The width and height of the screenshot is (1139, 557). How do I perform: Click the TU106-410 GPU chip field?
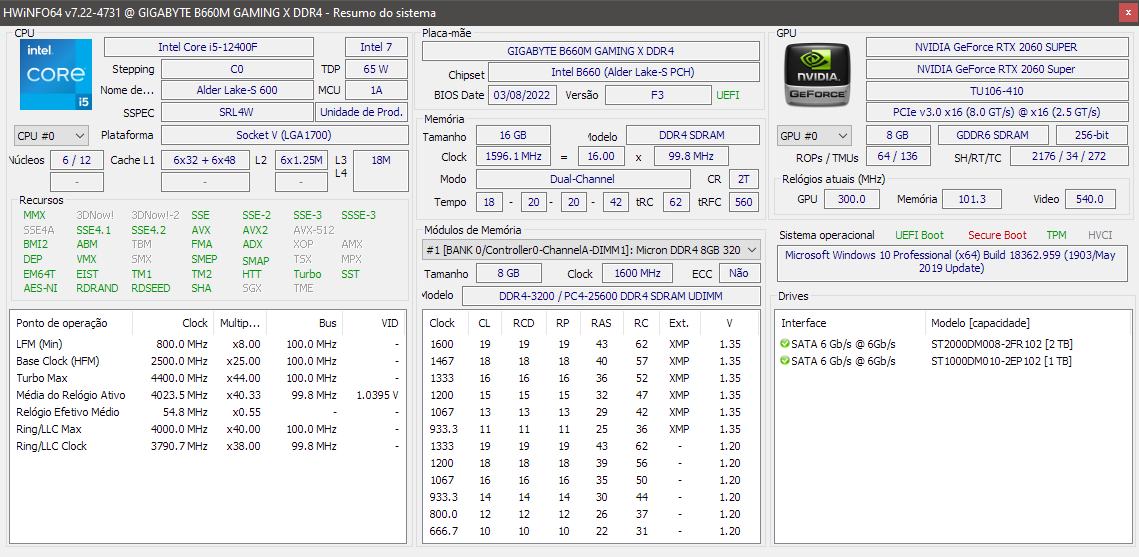point(996,91)
